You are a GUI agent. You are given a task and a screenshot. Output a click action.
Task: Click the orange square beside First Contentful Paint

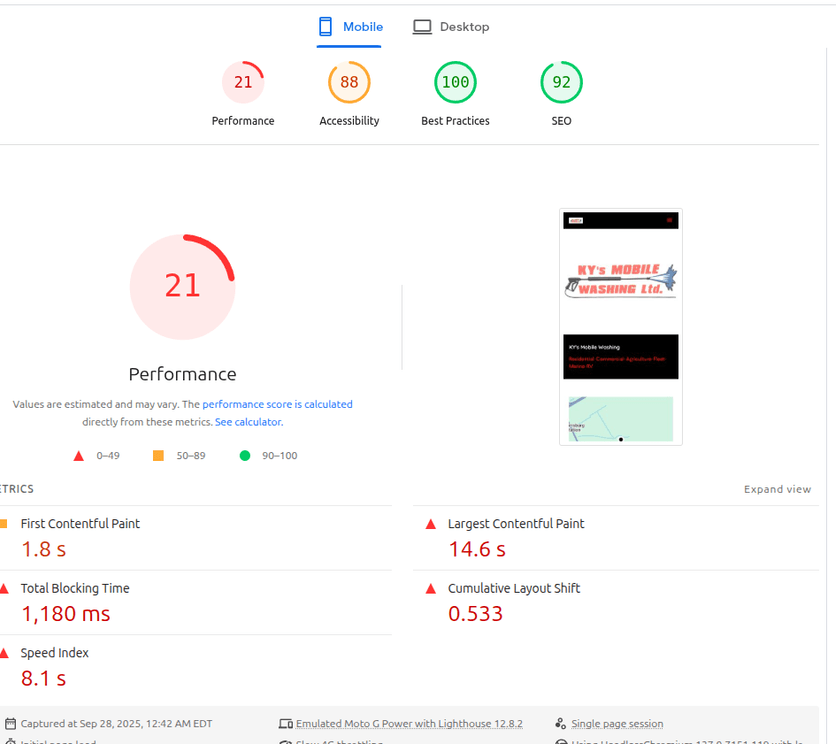click(x=5, y=522)
